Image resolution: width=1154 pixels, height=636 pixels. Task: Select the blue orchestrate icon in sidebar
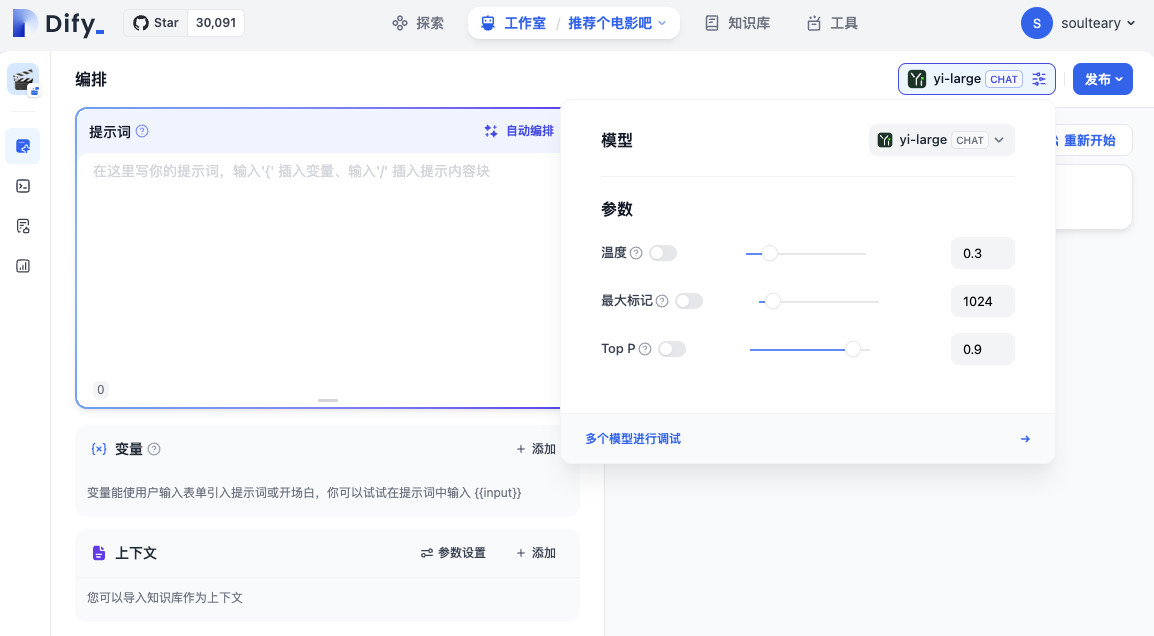[x=22, y=146]
